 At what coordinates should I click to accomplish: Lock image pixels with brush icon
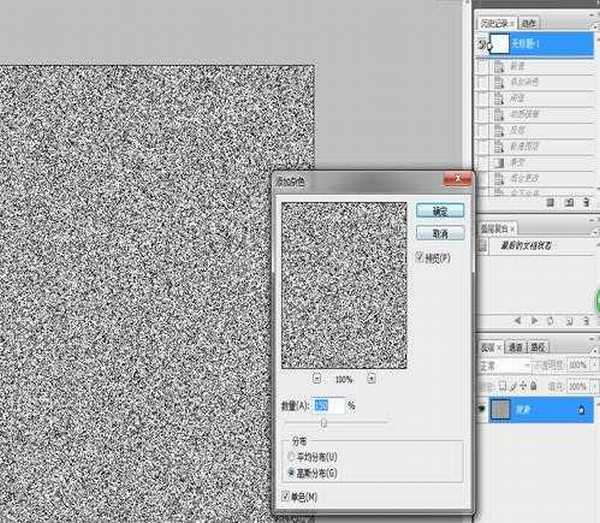513,386
